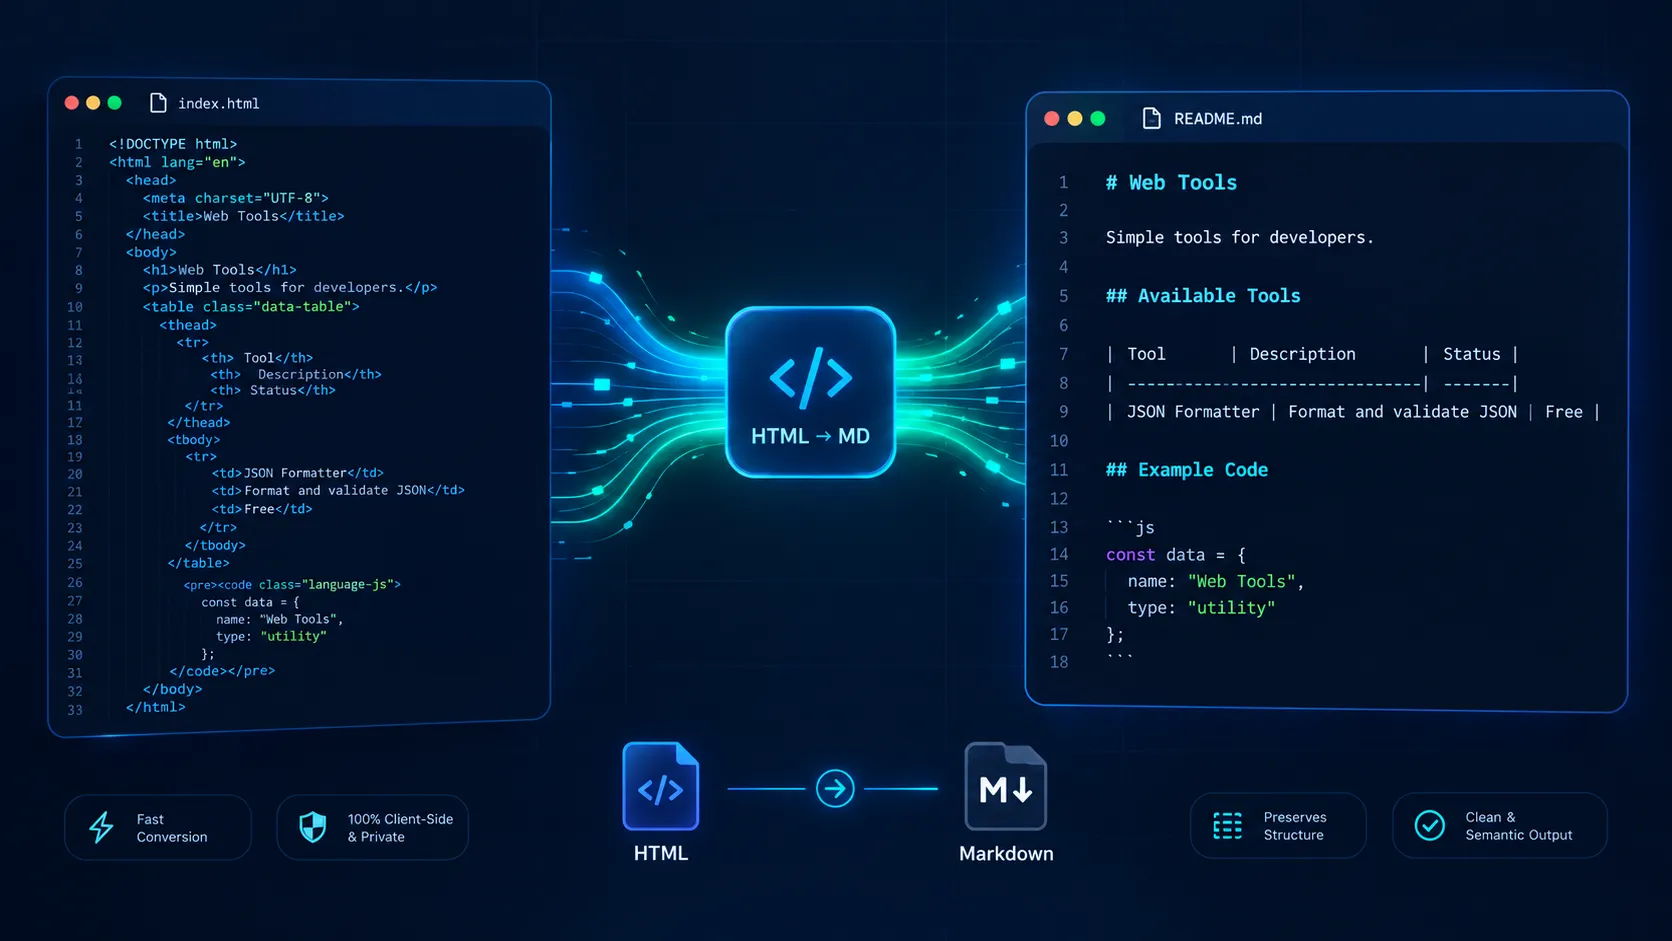
Task: Click the '## Example Code' heading
Action: pos(1187,469)
